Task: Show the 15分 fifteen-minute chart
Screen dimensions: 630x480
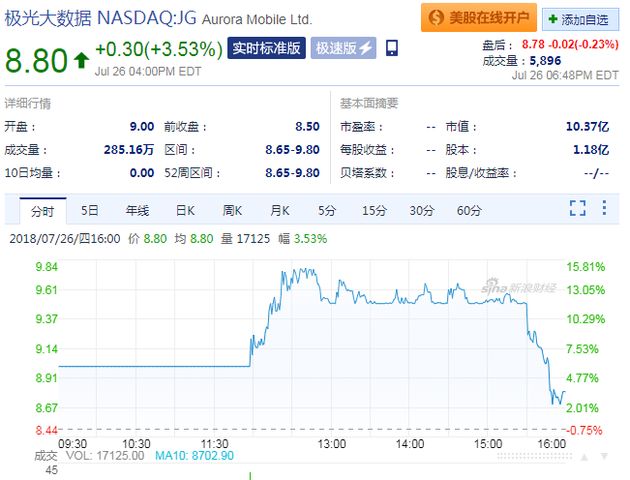Action: [x=374, y=211]
